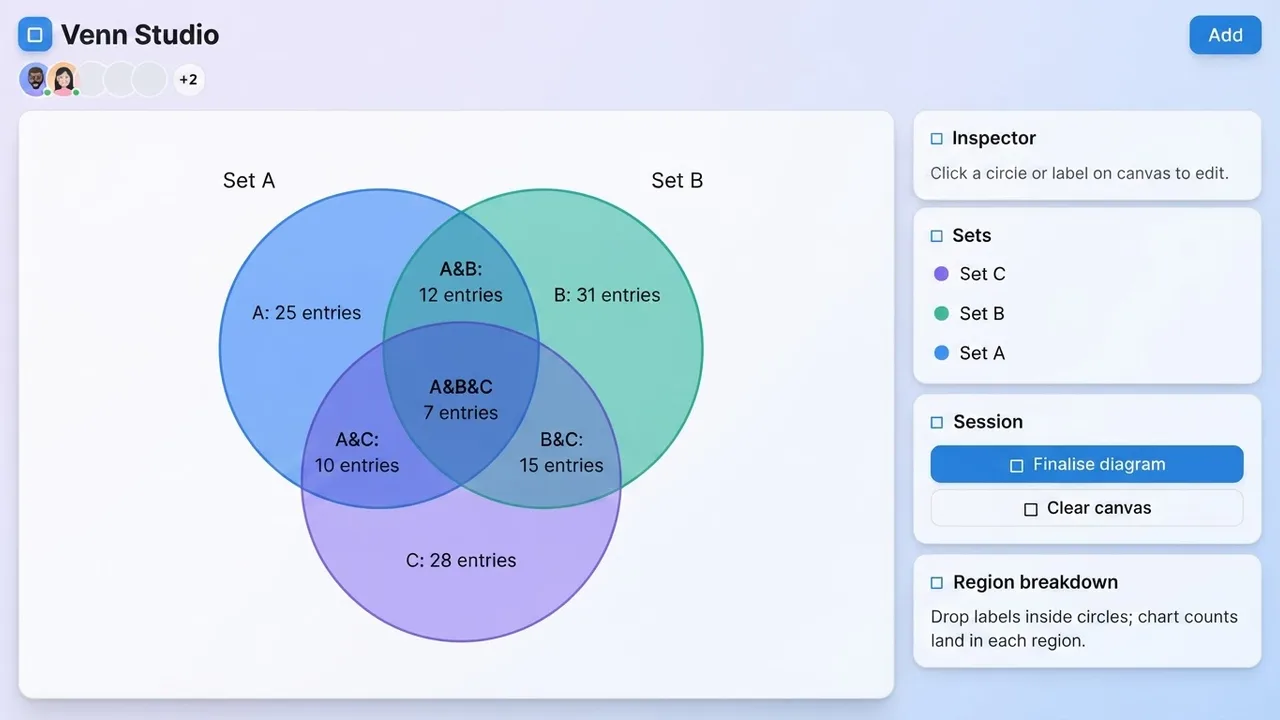Click the 'A: 25 entries' region label

pos(306,313)
